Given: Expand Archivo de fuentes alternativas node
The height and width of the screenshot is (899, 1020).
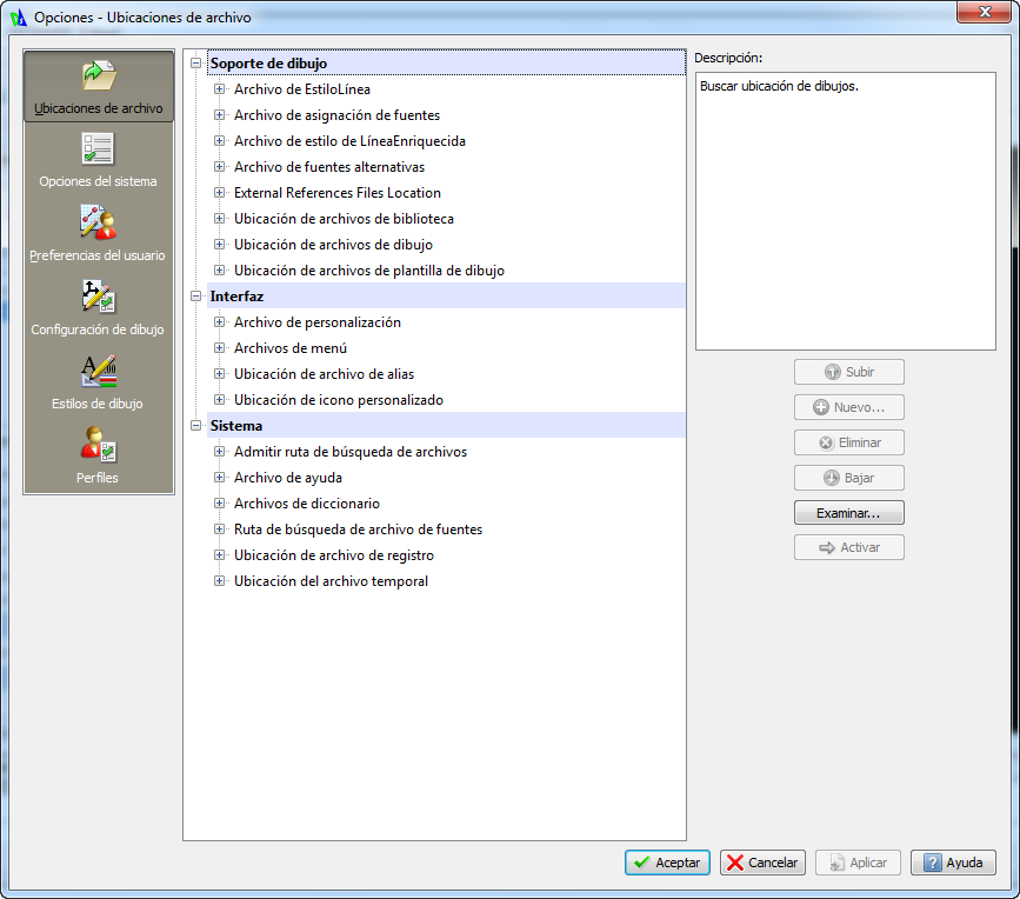Looking at the screenshot, I should [219, 167].
